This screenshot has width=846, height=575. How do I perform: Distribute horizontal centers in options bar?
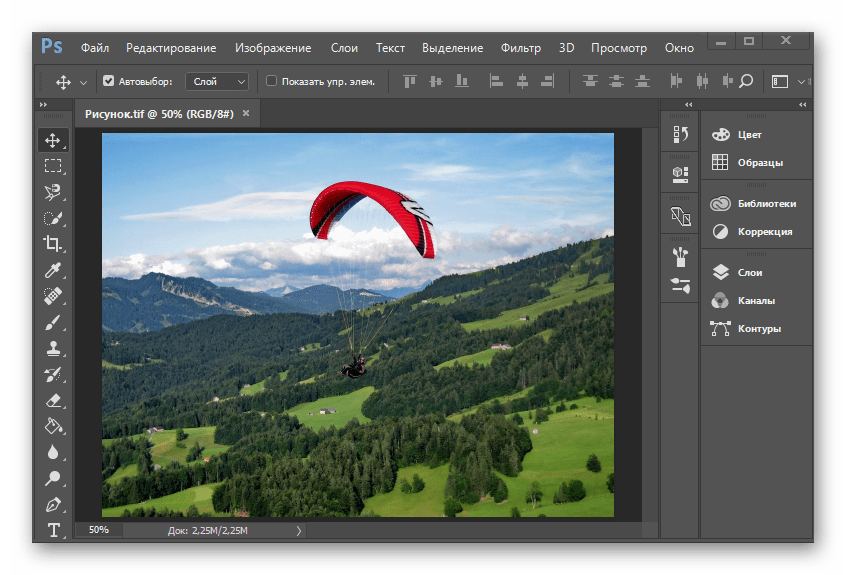point(702,81)
